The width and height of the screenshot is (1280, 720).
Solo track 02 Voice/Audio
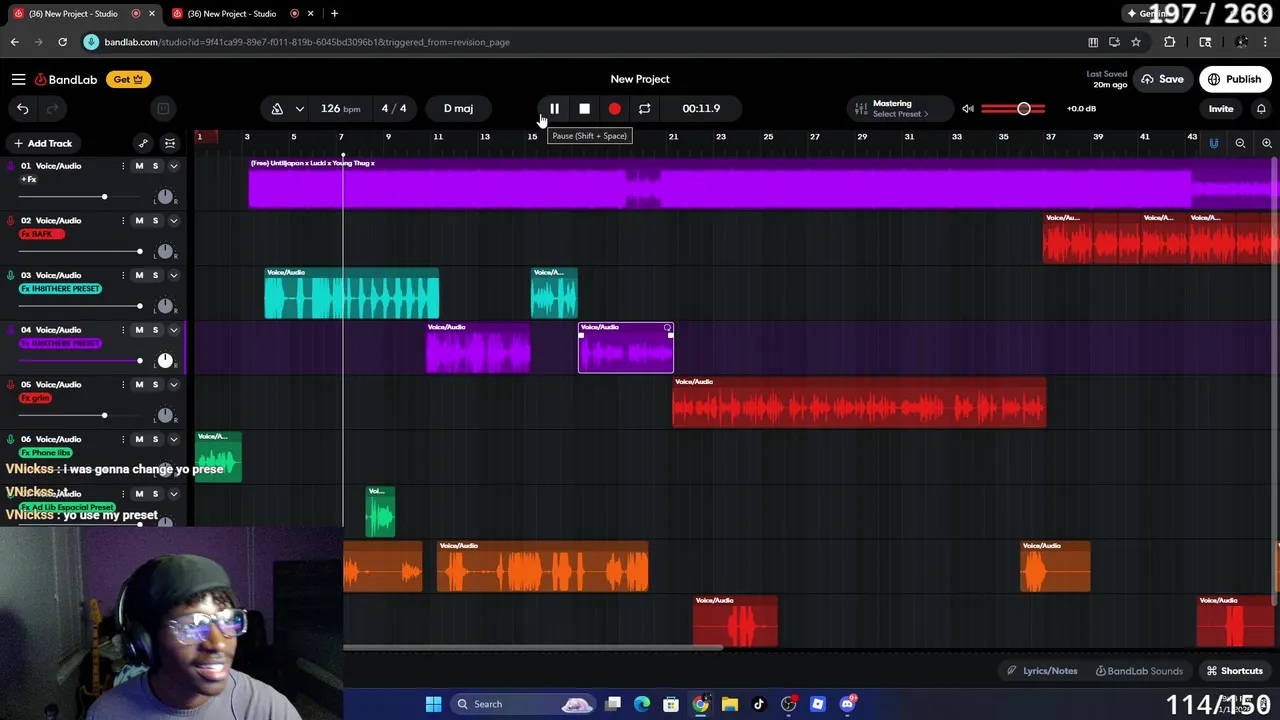tap(155, 221)
